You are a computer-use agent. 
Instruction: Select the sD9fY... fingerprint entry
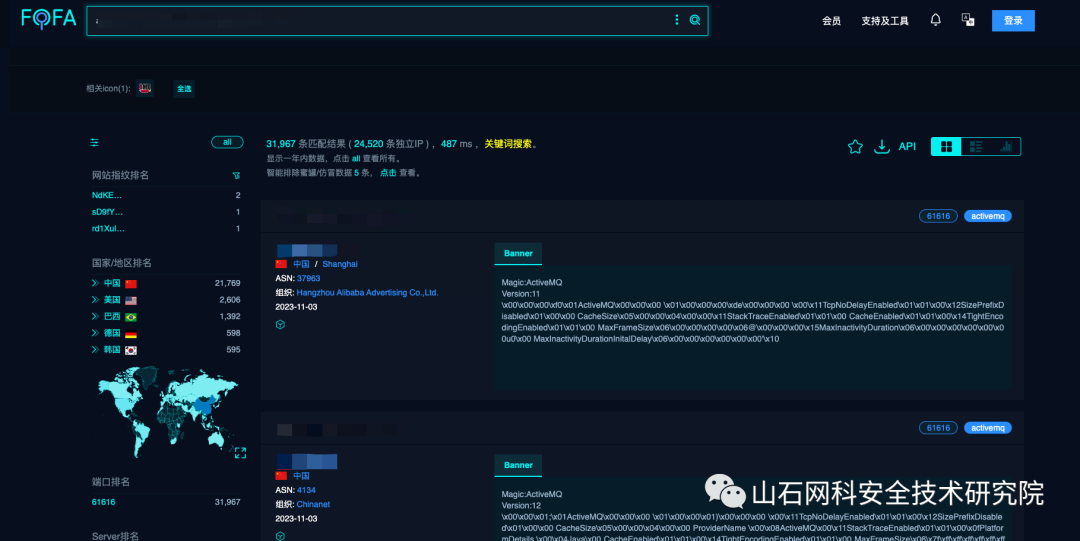107,212
